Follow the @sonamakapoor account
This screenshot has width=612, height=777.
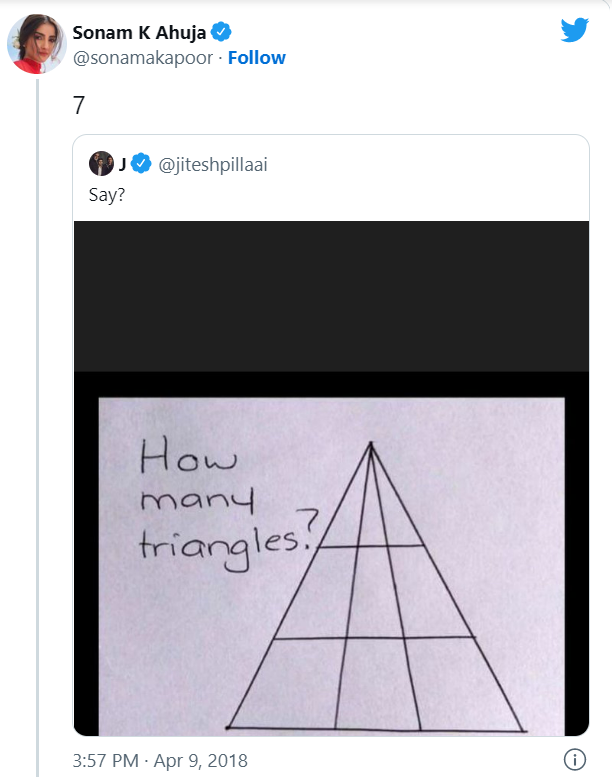pos(257,57)
